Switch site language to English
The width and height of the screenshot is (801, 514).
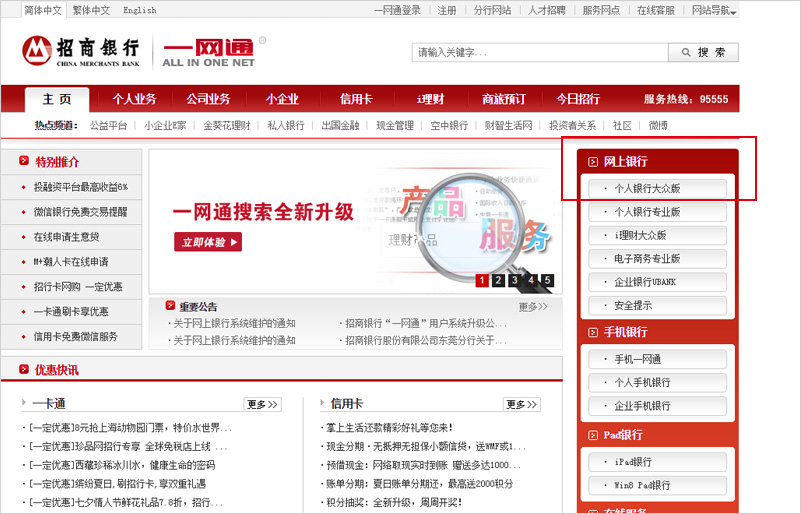(x=139, y=10)
